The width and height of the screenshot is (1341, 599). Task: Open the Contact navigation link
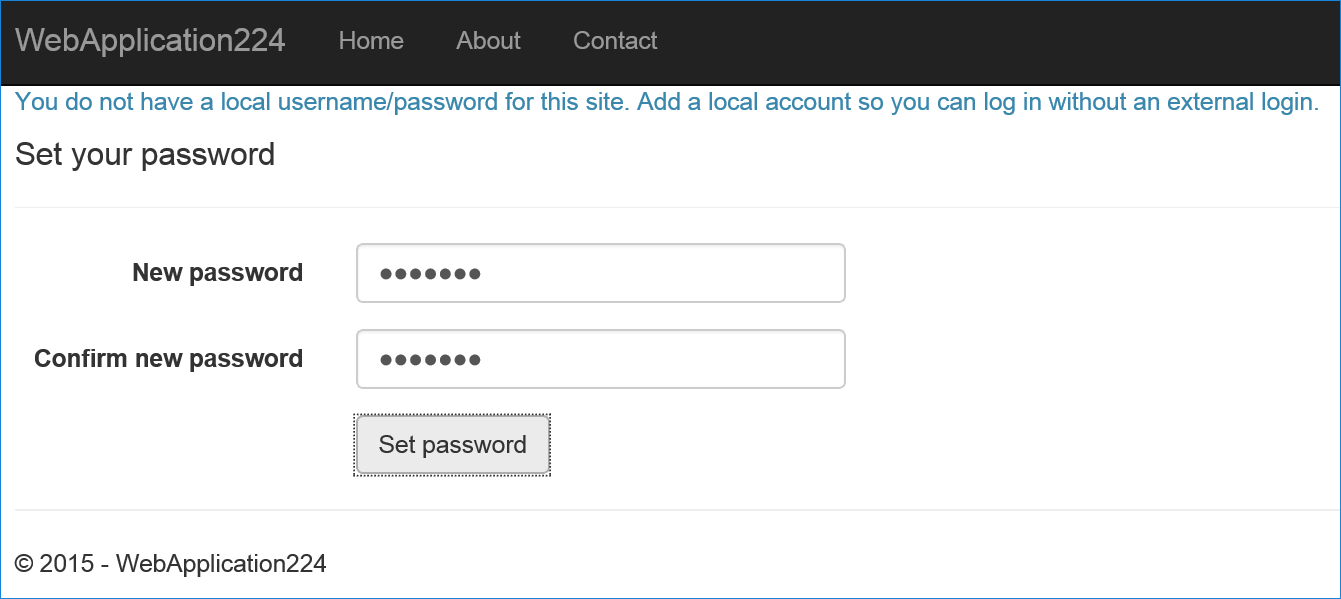pos(614,41)
